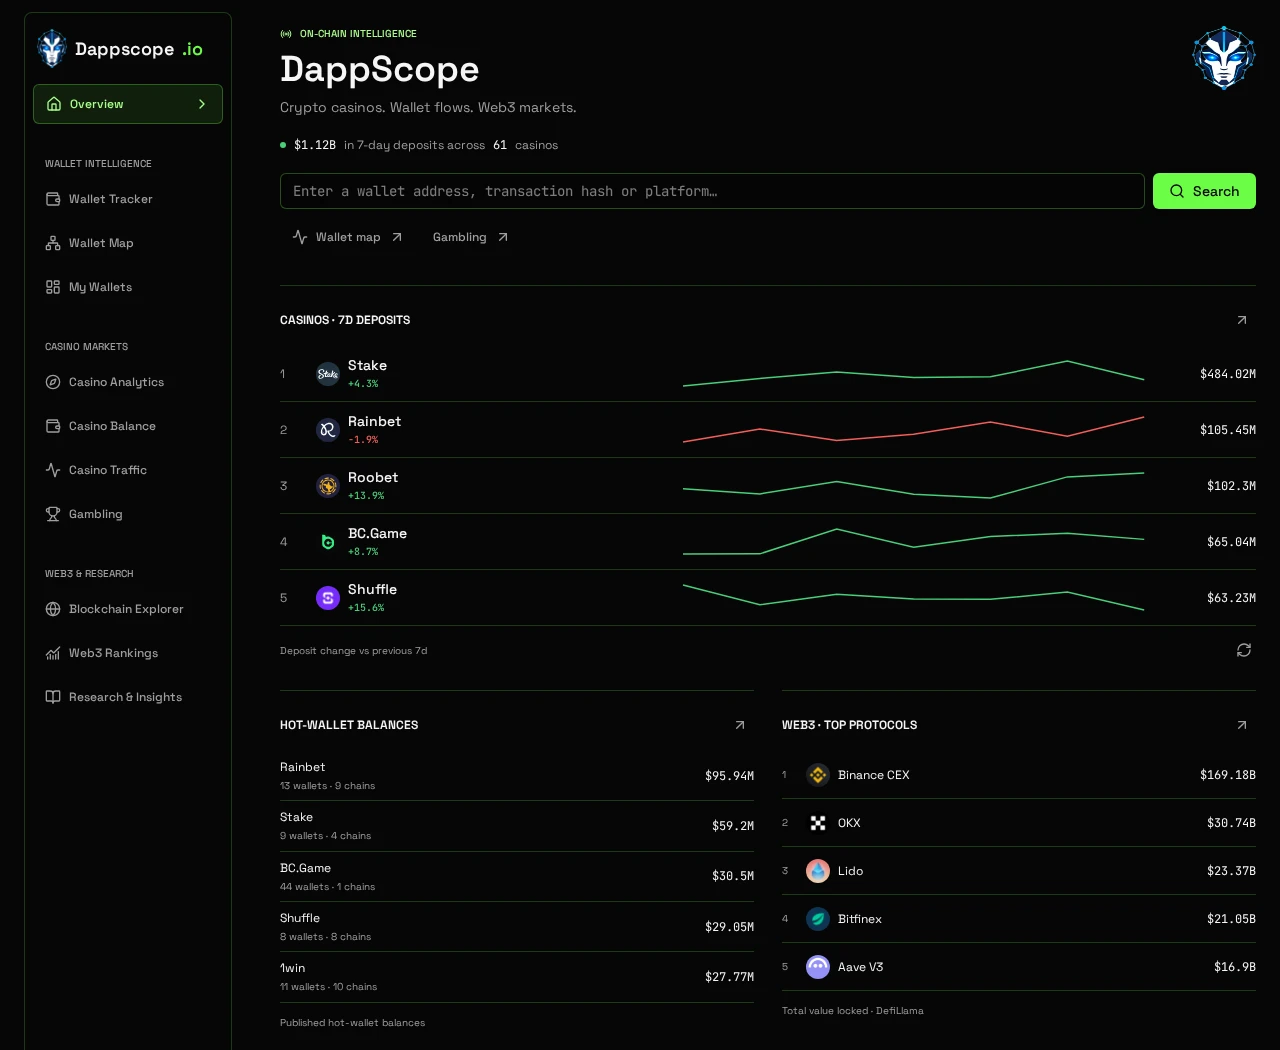Select Gambling in the sidebar menu
This screenshot has width=1280, height=1050.
click(128, 514)
